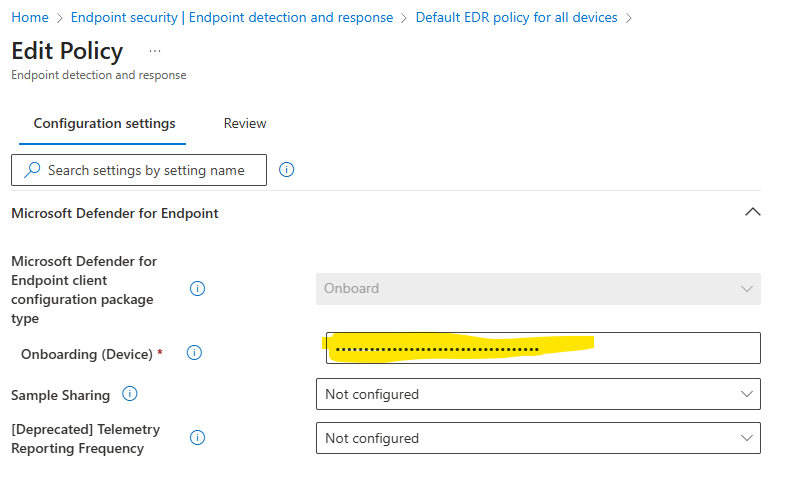This screenshot has width=809, height=477.
Task: Open the Onboard package type dropdown
Action: point(538,289)
